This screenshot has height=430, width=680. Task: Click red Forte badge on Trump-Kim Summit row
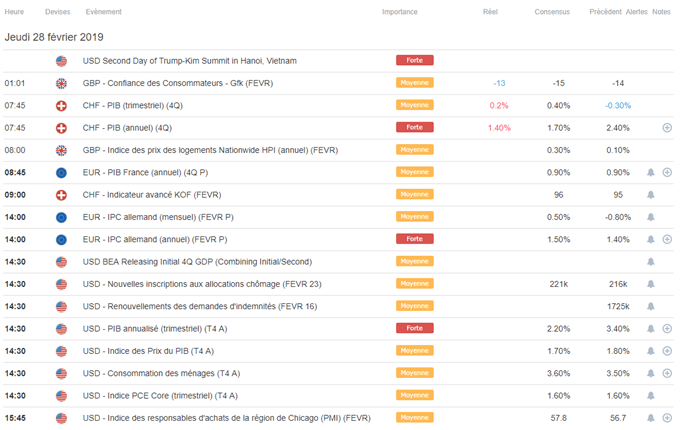tap(415, 60)
